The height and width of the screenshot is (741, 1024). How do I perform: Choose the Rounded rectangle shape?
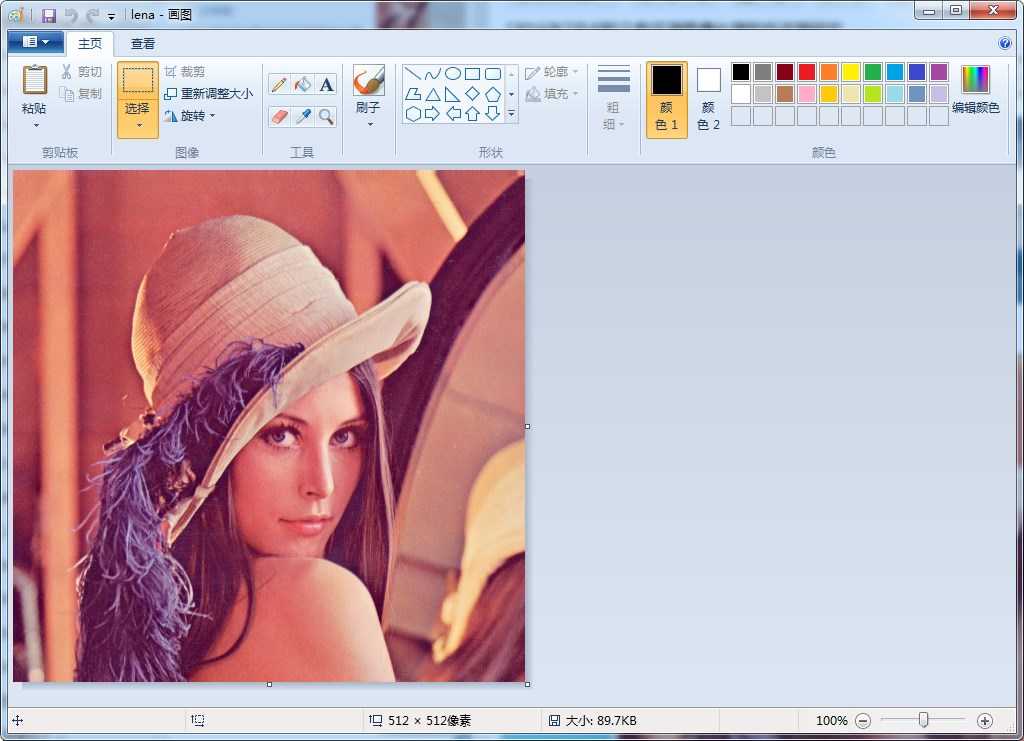click(x=493, y=73)
